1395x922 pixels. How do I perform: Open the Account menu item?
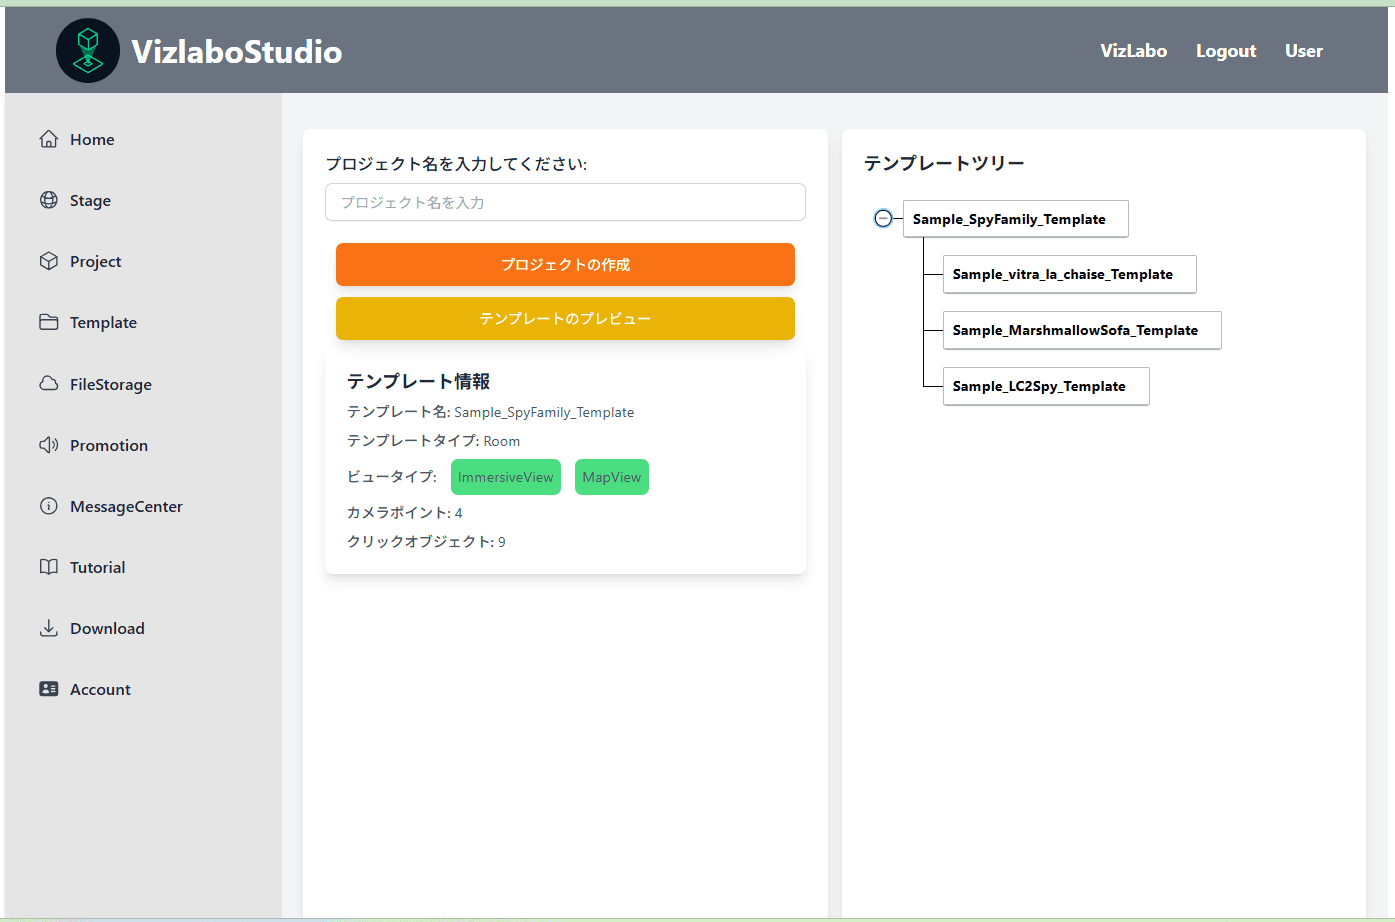coord(100,689)
